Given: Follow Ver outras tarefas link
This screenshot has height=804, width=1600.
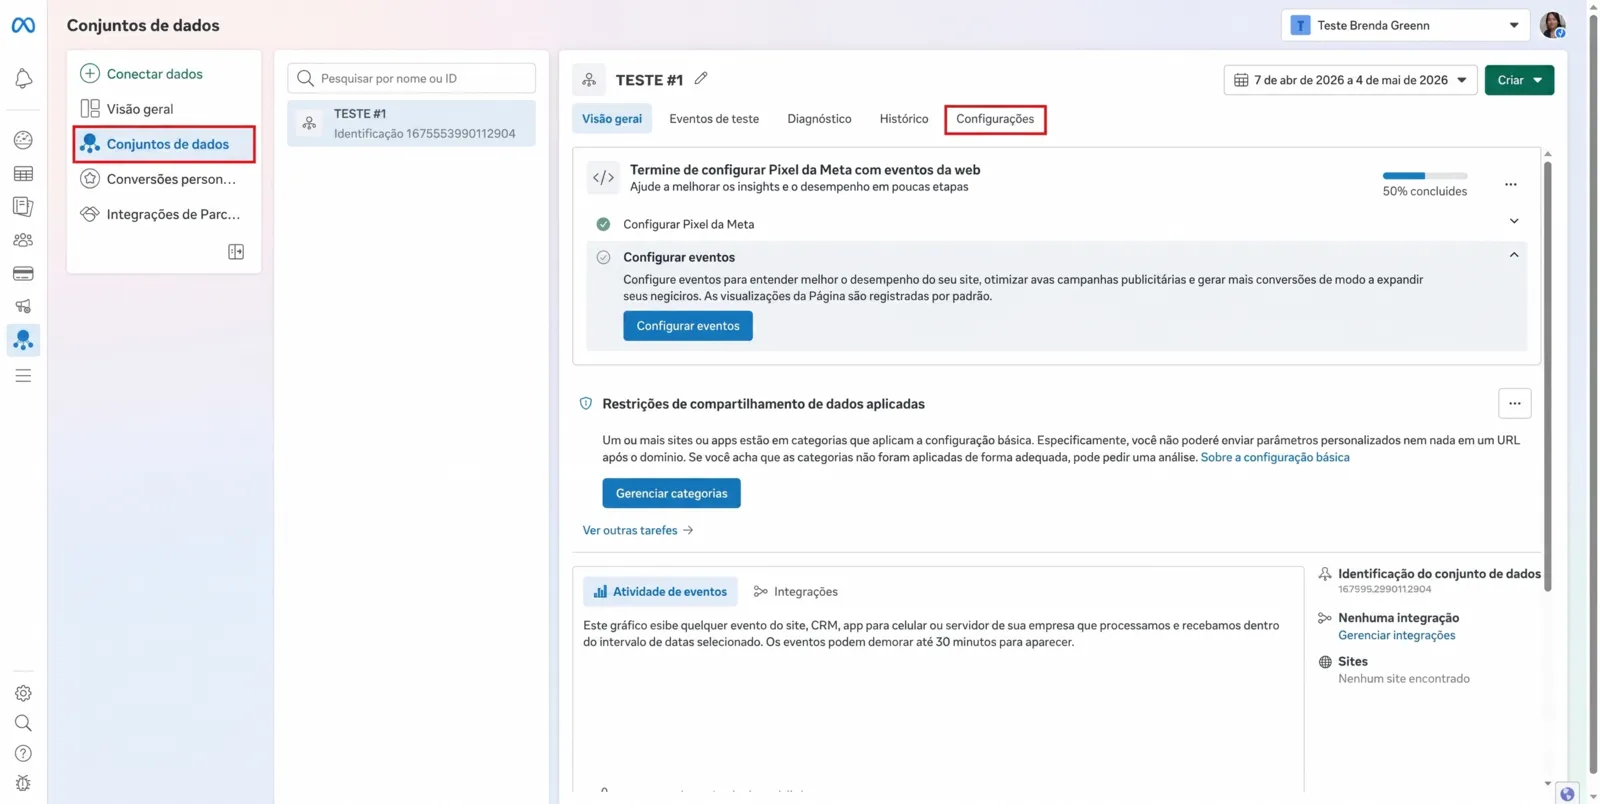Looking at the screenshot, I should coord(638,530).
